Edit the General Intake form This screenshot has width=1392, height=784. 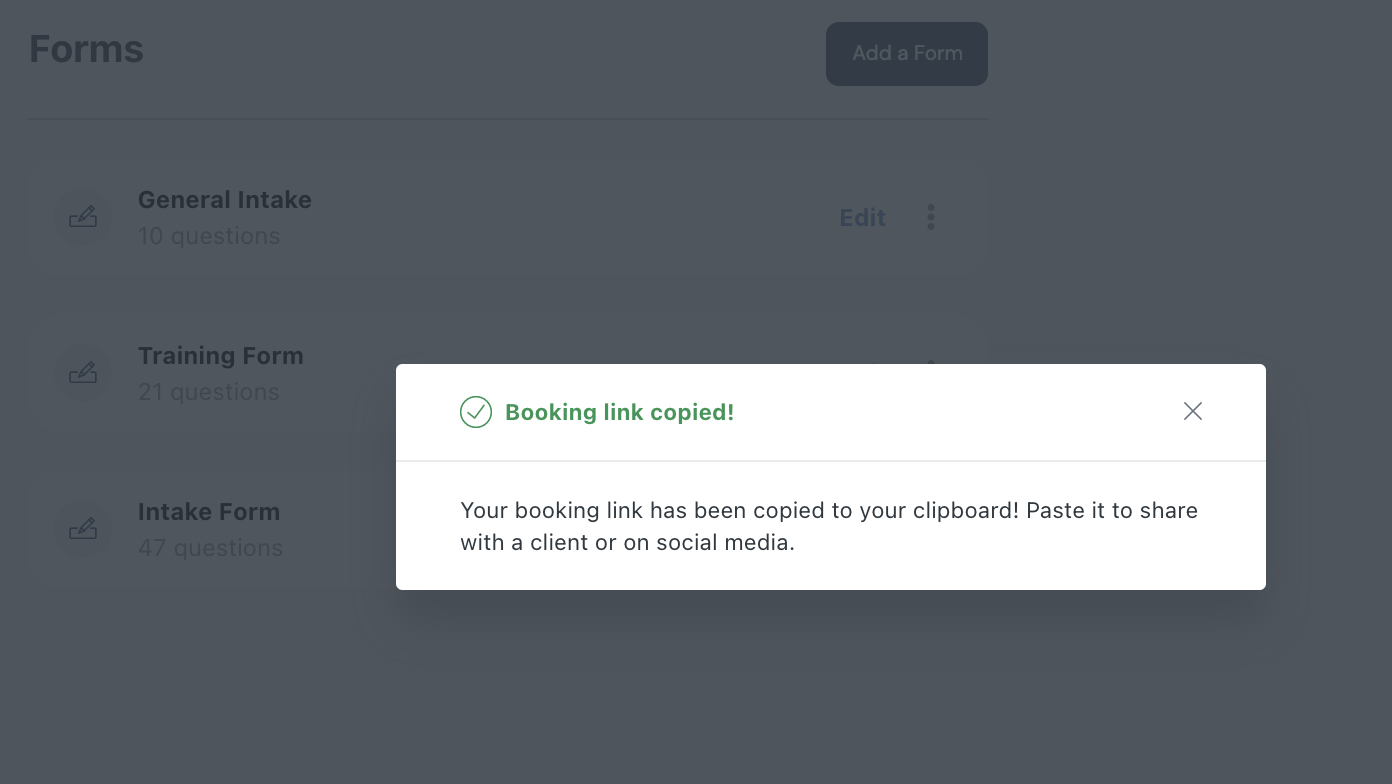(862, 217)
